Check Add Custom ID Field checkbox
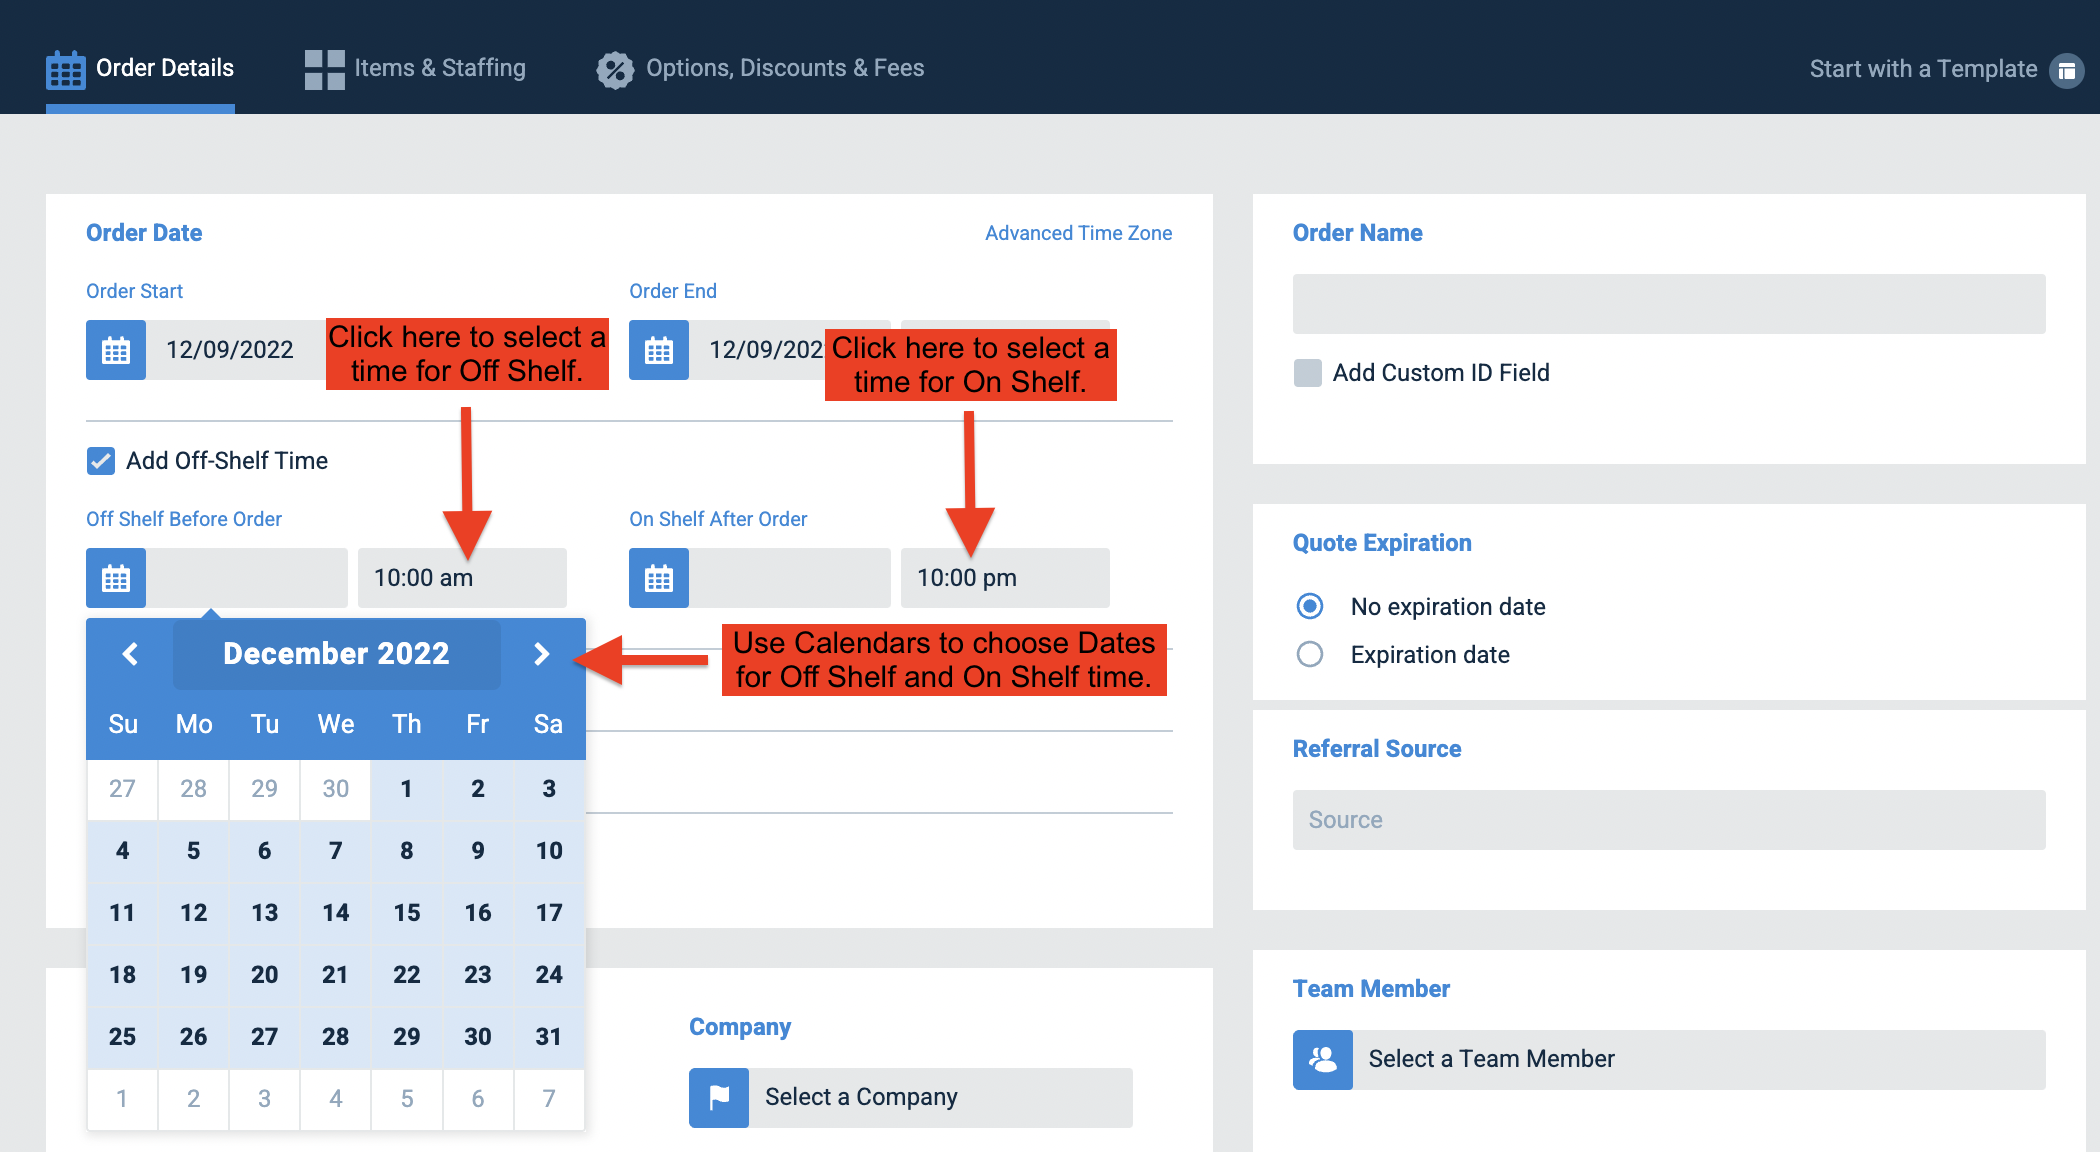This screenshot has width=2100, height=1152. click(1307, 373)
